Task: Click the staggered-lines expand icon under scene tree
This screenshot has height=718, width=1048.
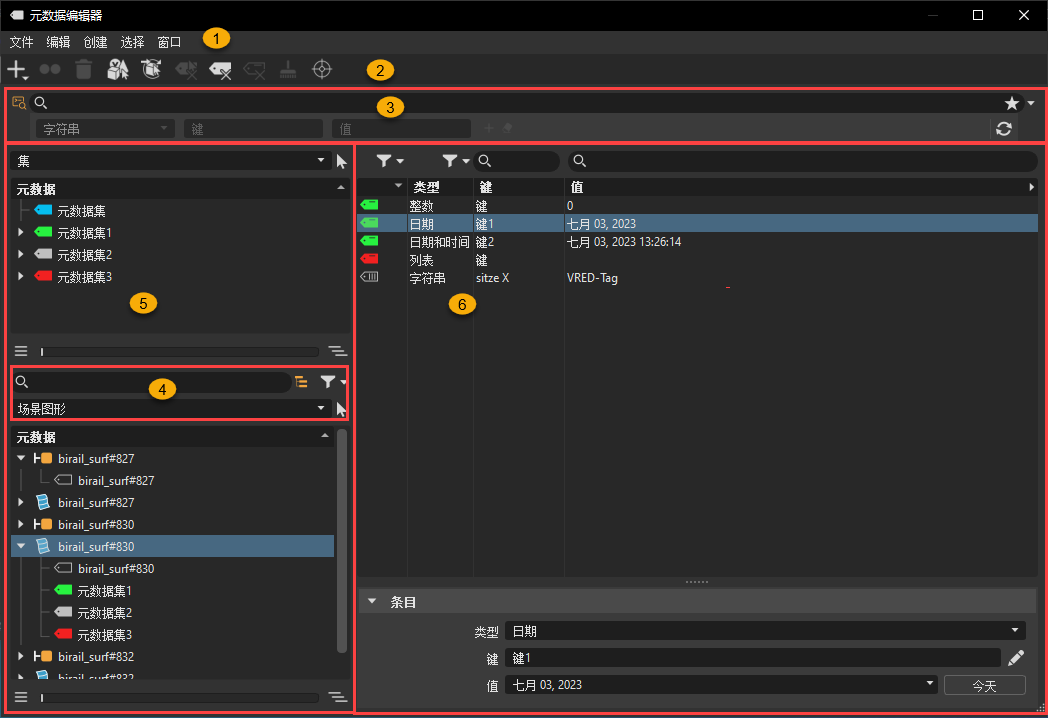Action: [x=338, y=697]
